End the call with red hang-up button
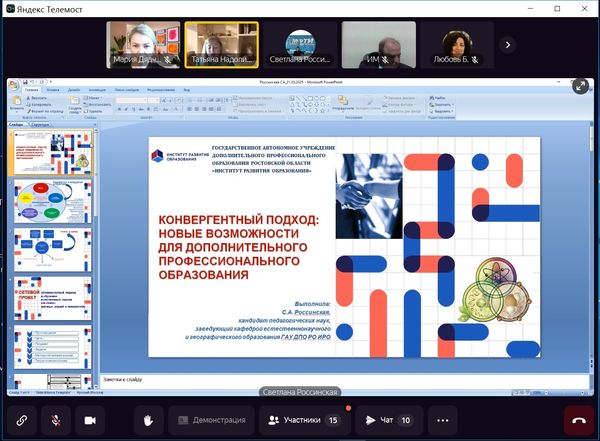600x441 pixels. (x=578, y=420)
